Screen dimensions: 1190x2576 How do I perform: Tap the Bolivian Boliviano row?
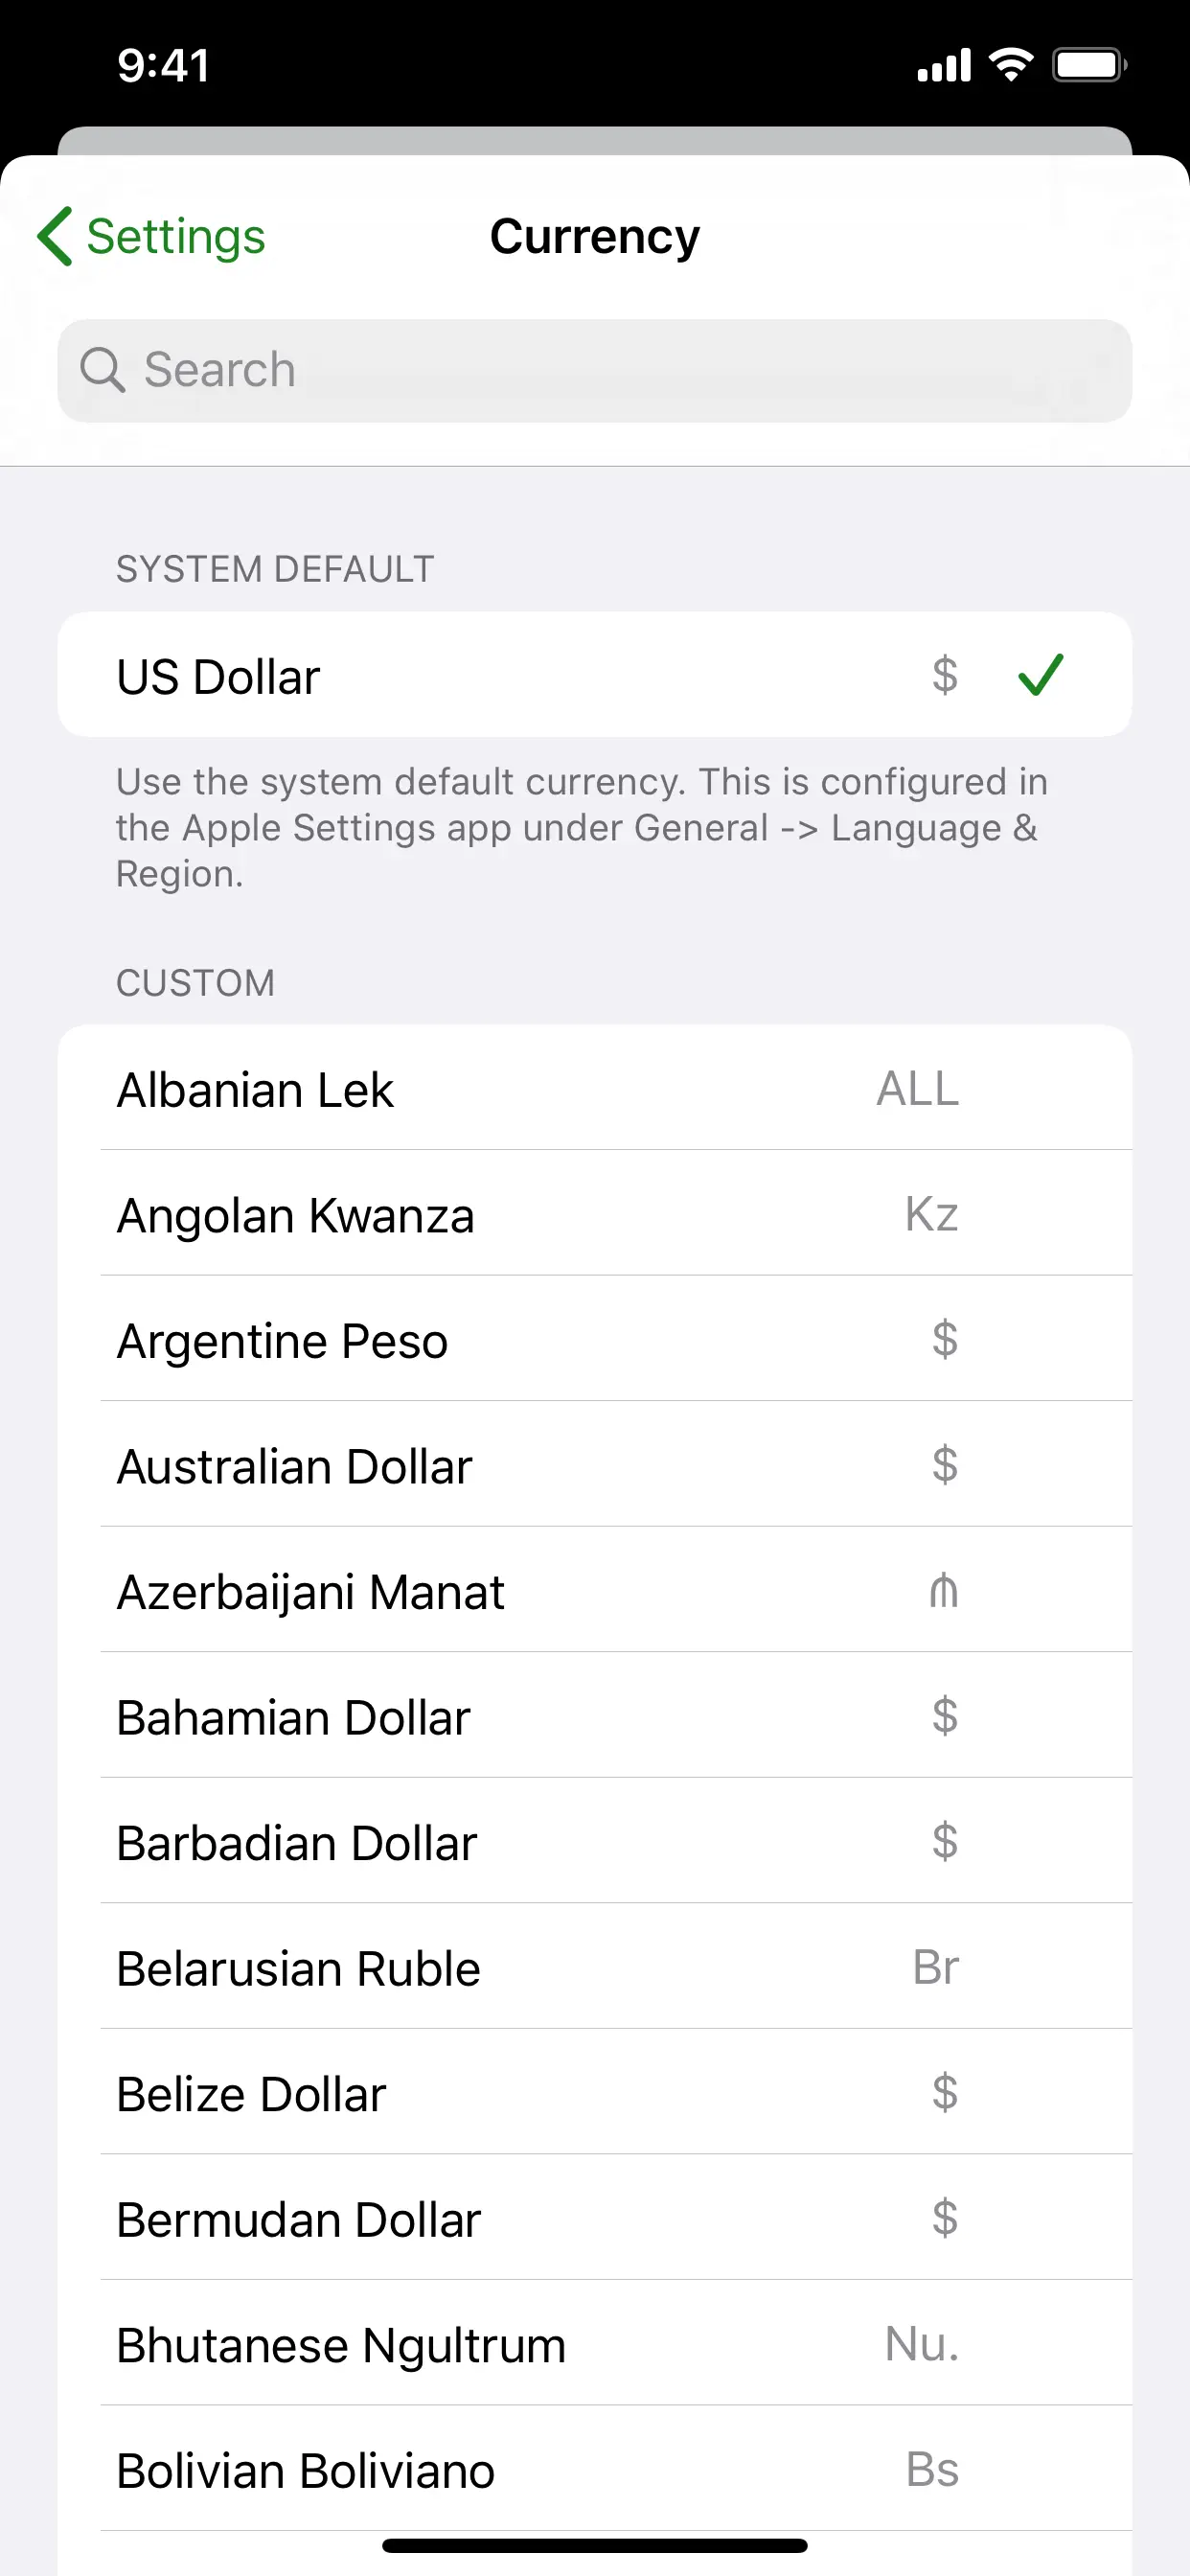point(595,2468)
